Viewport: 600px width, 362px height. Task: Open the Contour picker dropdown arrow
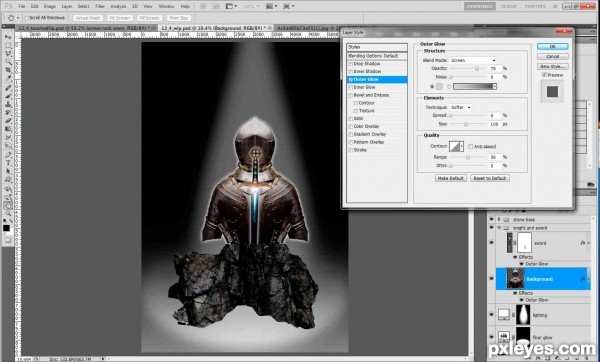coord(462,146)
